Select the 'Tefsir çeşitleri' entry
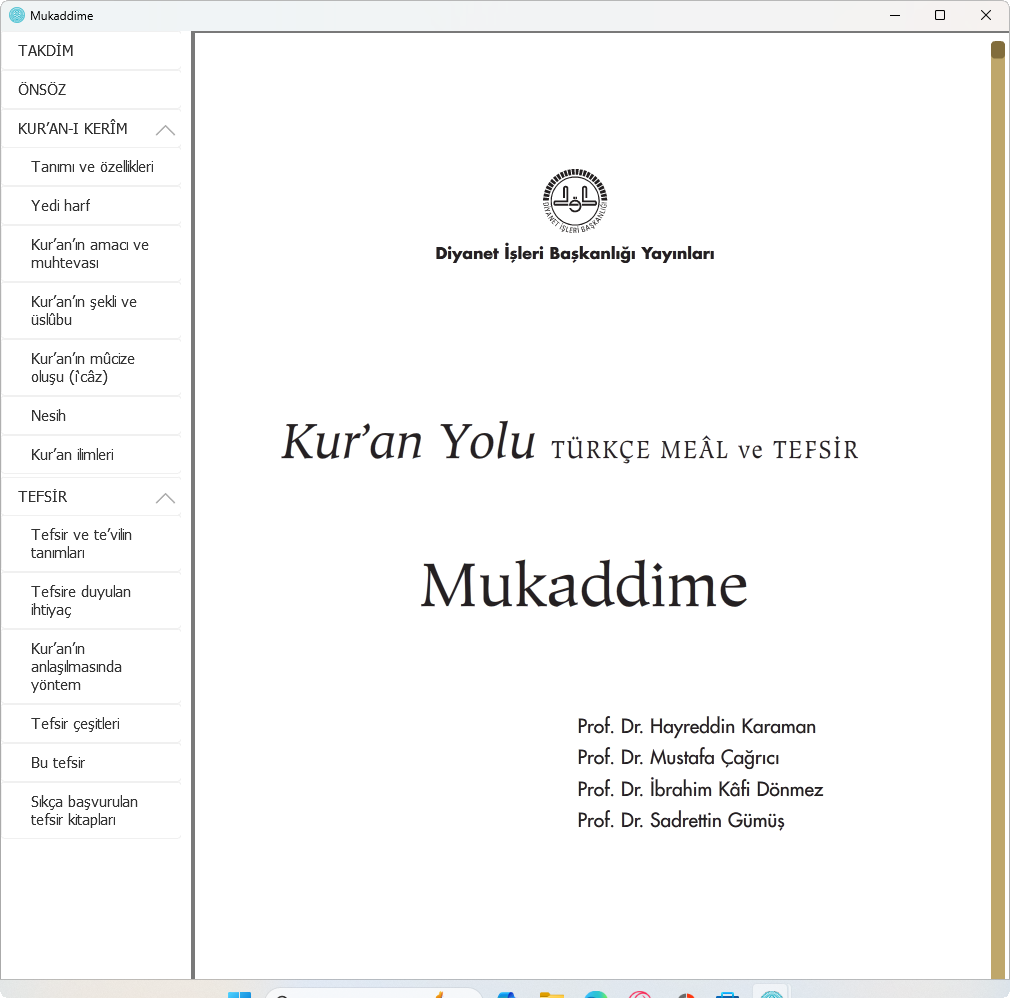Viewport: 1010px width, 998px height. click(x=91, y=724)
